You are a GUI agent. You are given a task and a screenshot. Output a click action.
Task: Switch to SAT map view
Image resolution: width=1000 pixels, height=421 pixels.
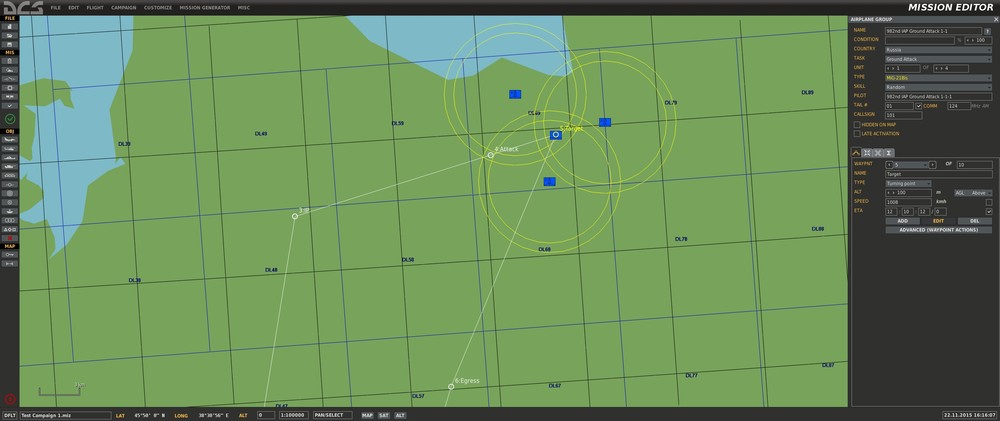383,415
